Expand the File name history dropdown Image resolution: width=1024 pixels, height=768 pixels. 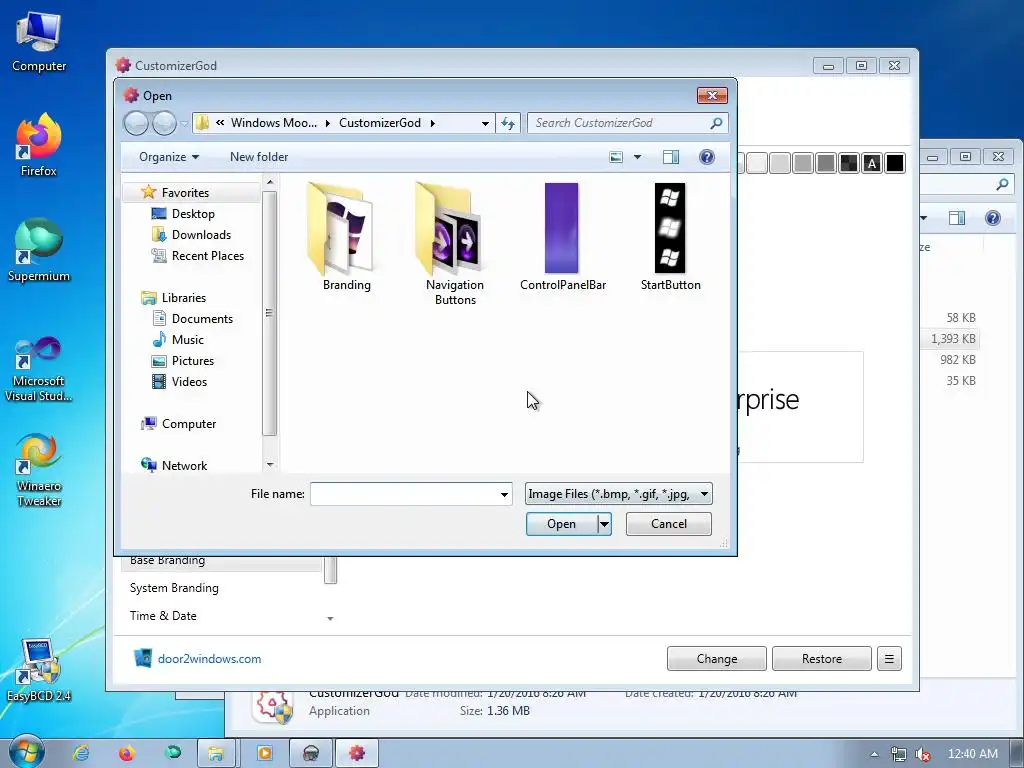coord(504,494)
